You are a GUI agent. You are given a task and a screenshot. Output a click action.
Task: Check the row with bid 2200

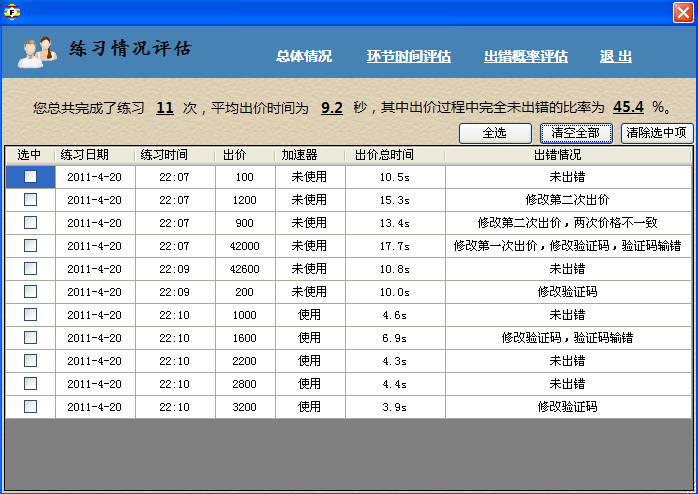point(30,360)
